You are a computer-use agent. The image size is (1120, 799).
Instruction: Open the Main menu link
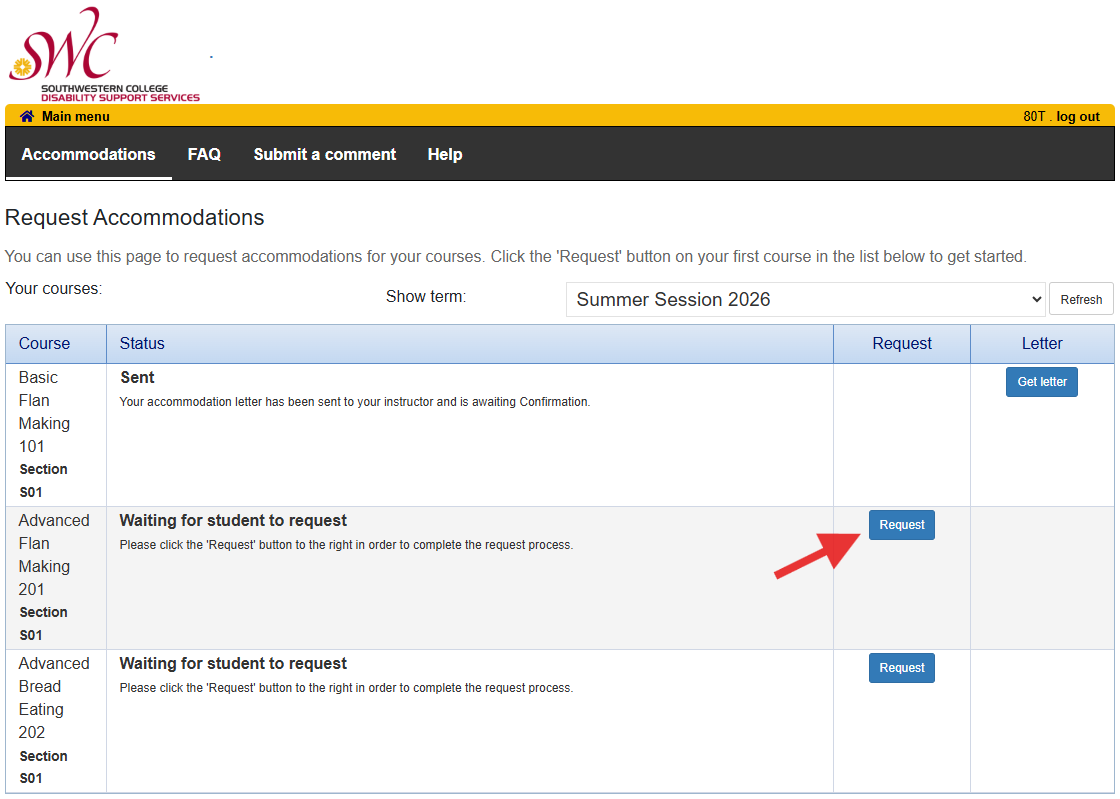click(x=76, y=116)
